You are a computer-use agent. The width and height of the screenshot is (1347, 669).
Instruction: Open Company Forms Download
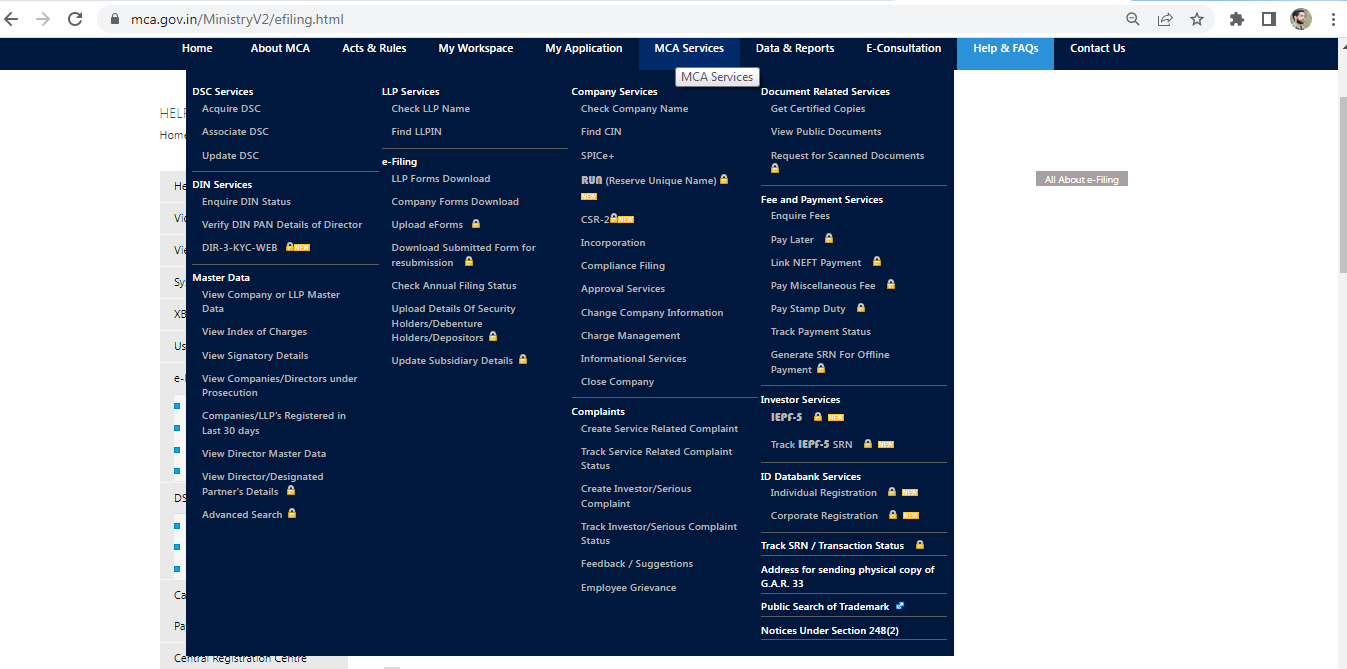click(x=455, y=201)
